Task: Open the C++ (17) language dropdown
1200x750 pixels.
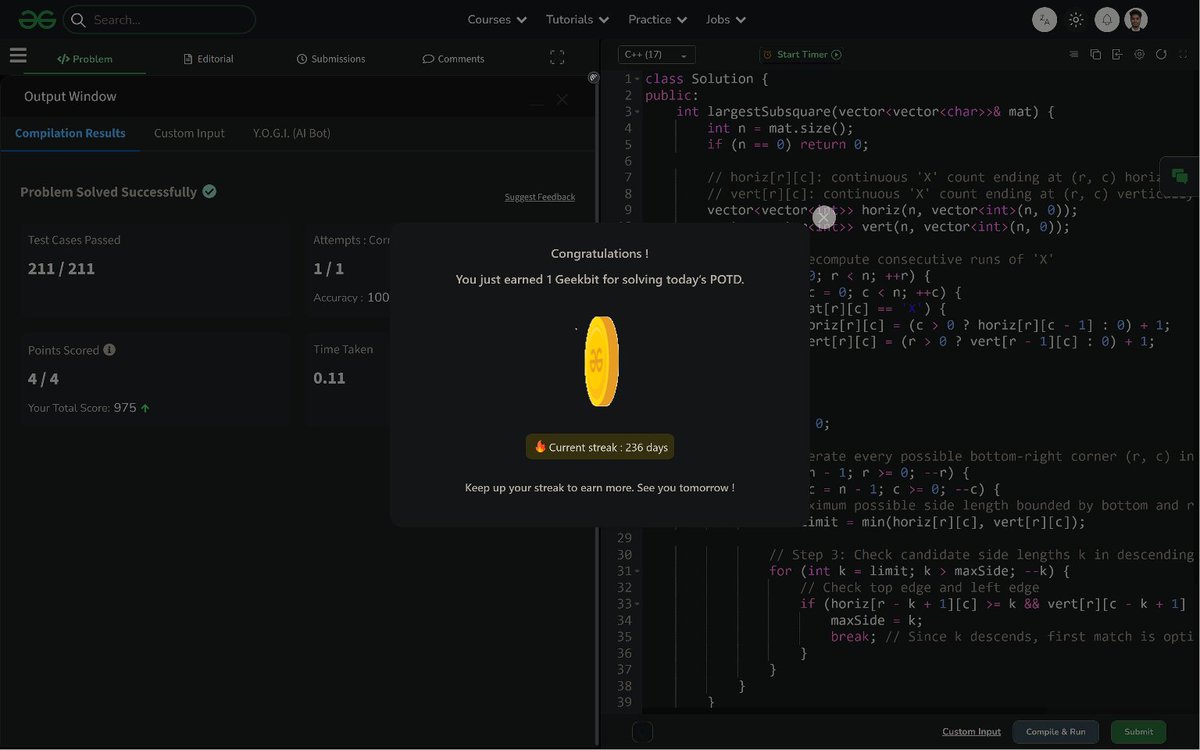Action: [656, 55]
